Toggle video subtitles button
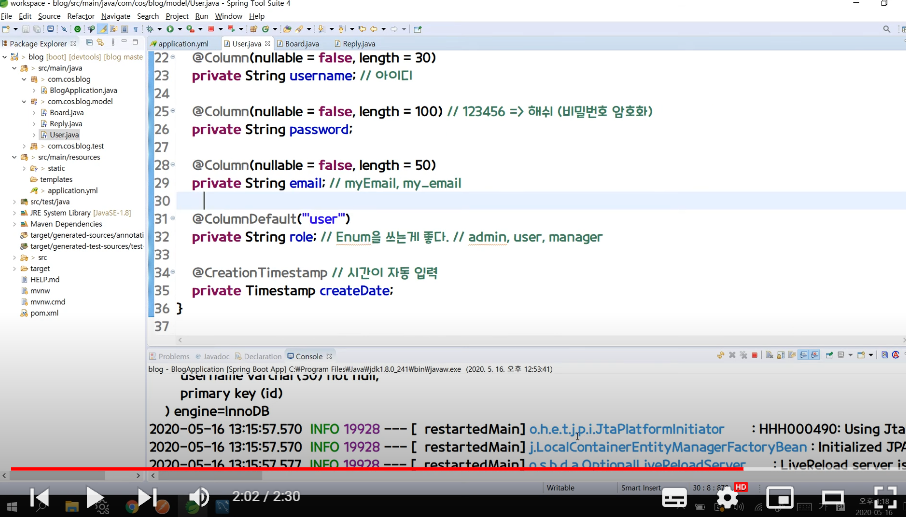The height and width of the screenshot is (517, 906). tap(674, 498)
